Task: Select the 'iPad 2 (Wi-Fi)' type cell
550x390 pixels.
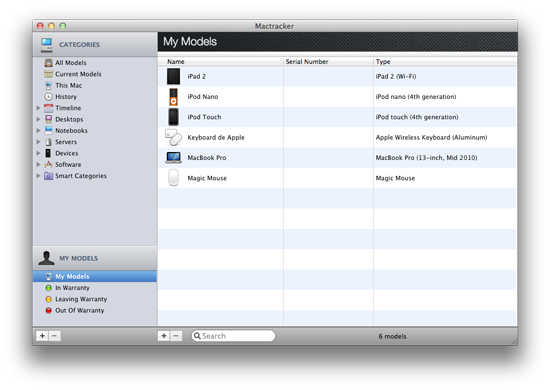Action: (x=396, y=76)
